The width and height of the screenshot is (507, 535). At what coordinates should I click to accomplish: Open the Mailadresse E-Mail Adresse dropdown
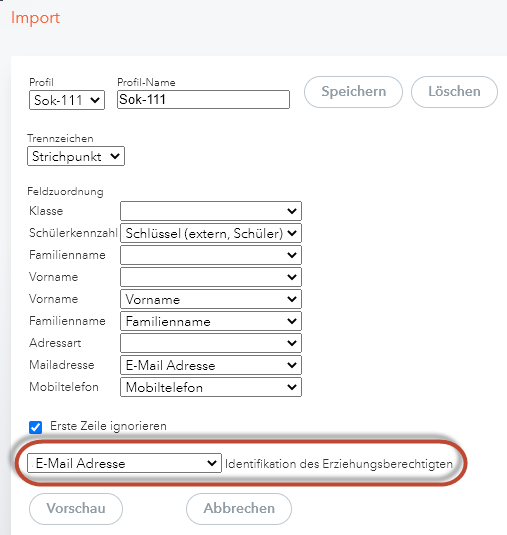coord(211,365)
